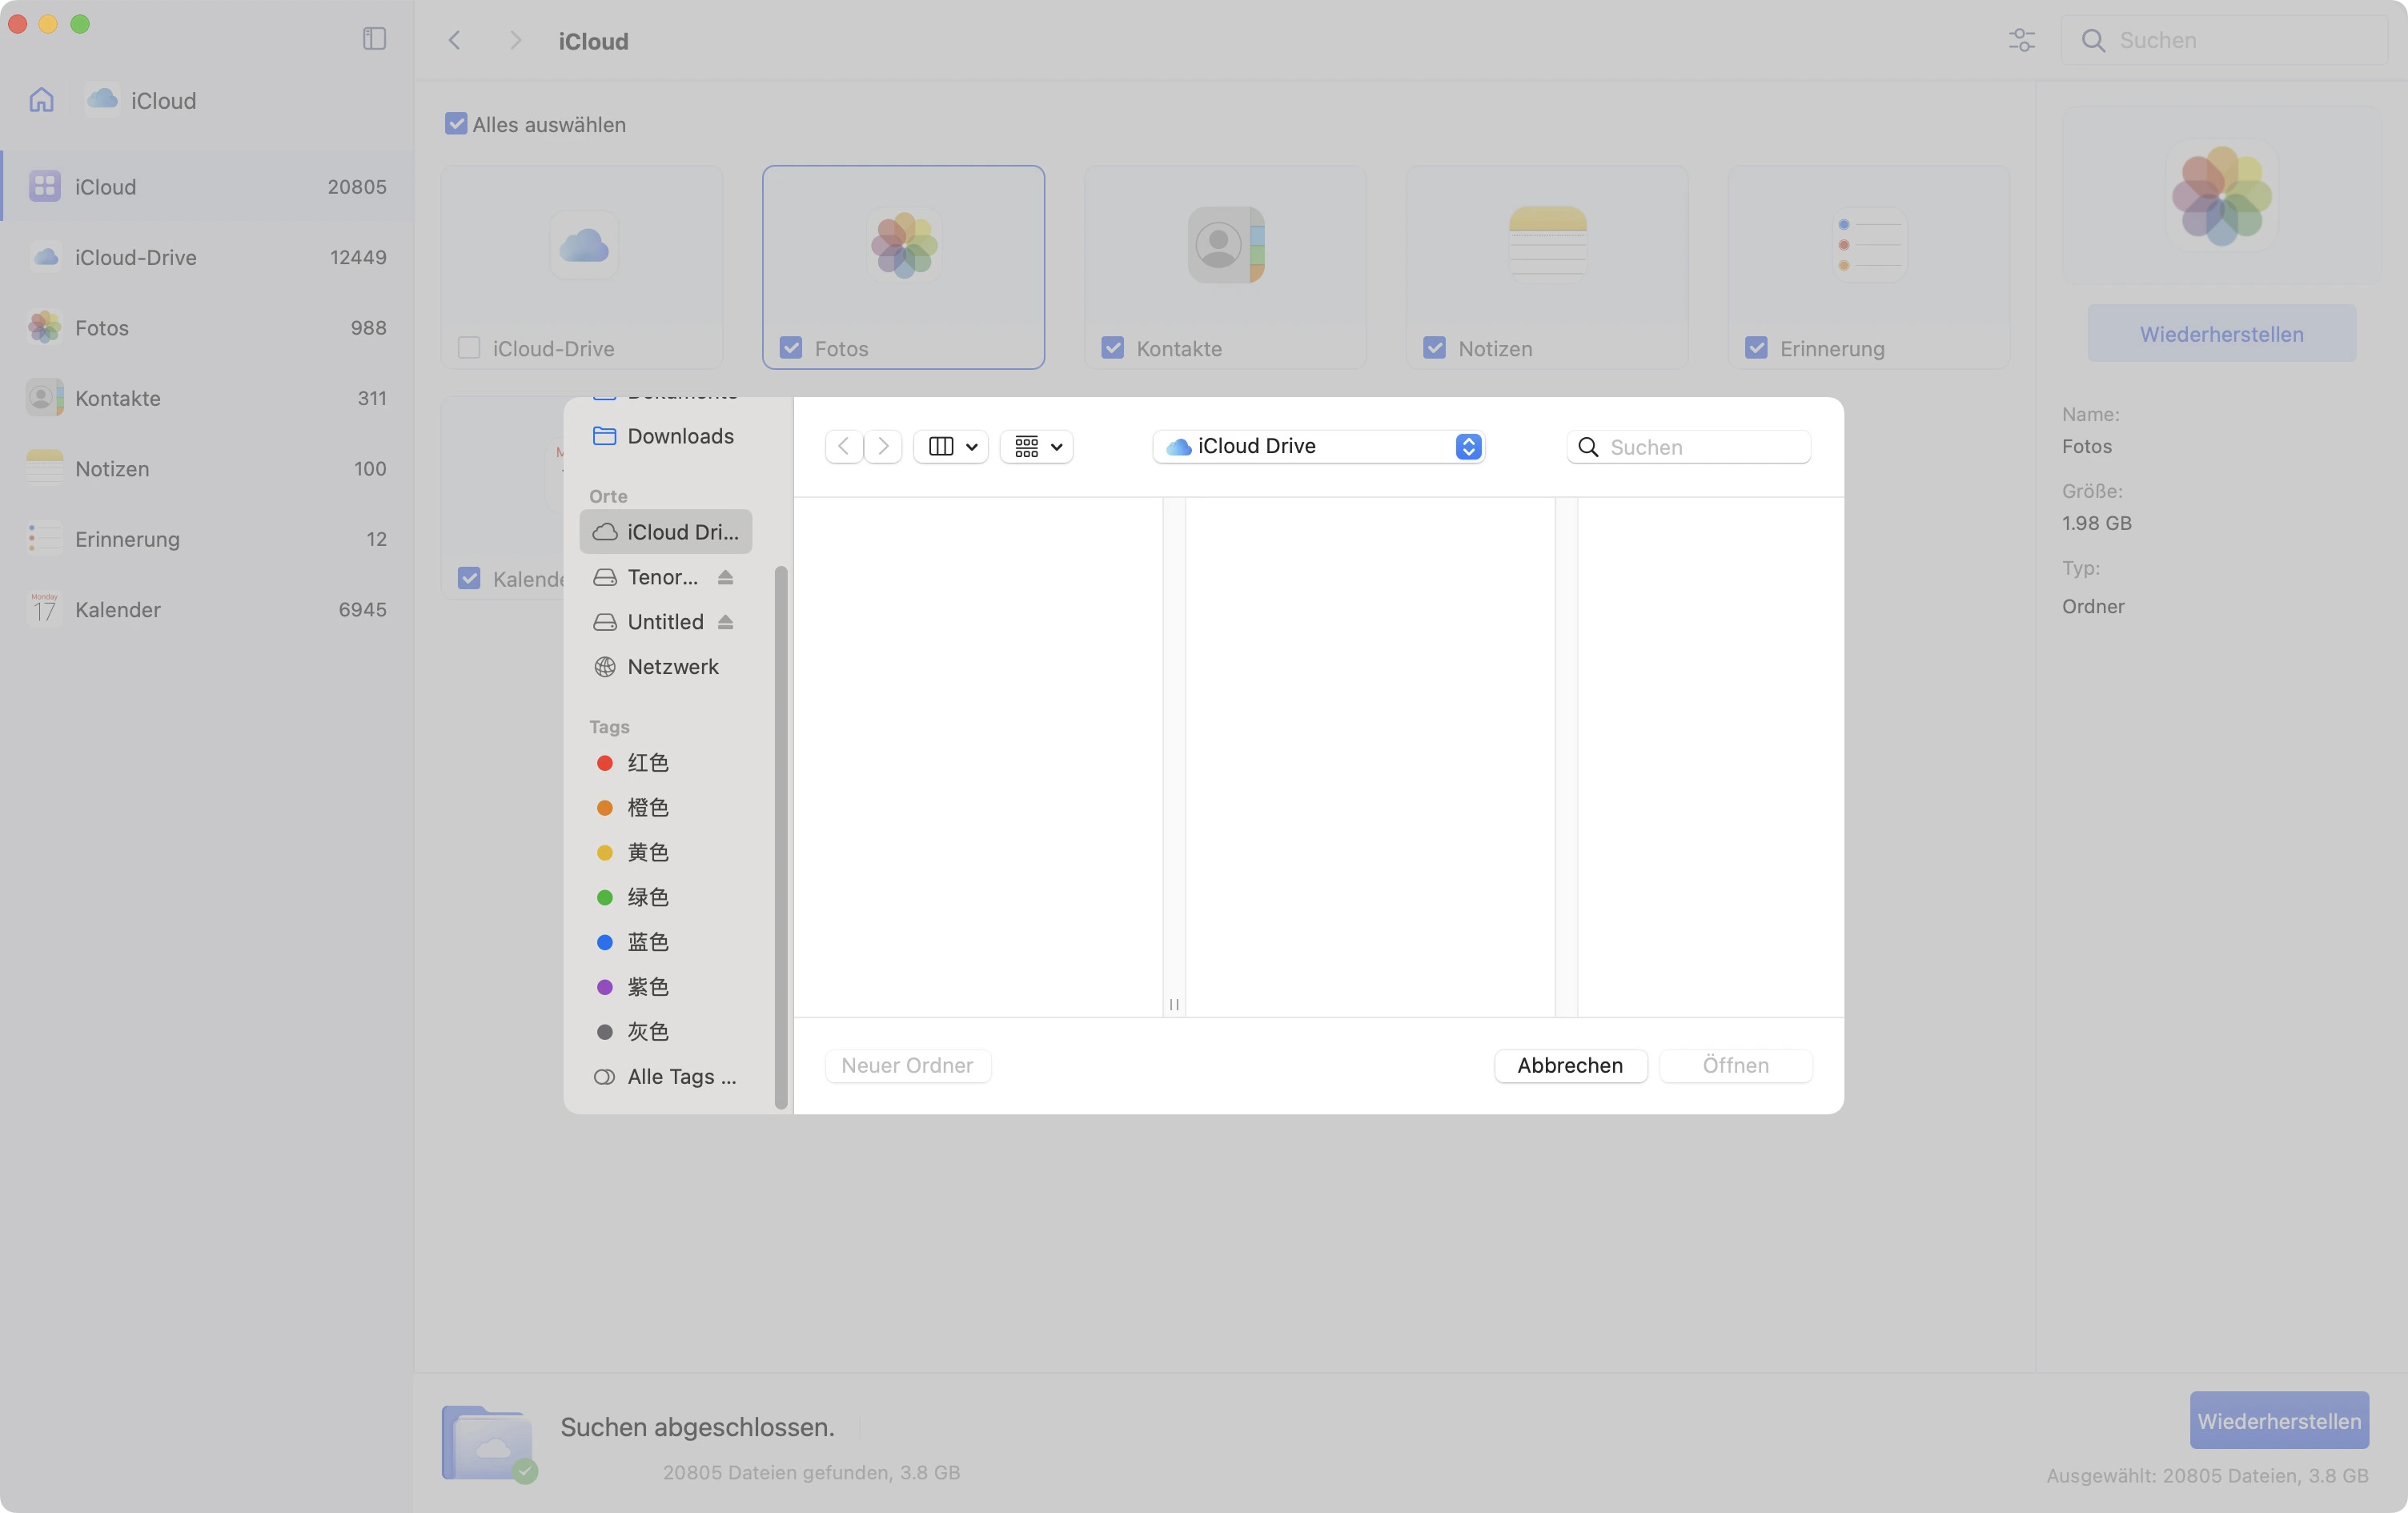
Task: Select the blue 蓝色 tag
Action: pyautogui.click(x=665, y=942)
